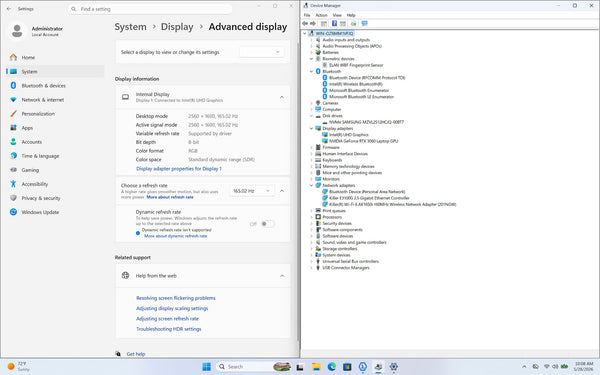Click the Privacy & security shield icon
This screenshot has height=375, width=600.
(x=13, y=198)
